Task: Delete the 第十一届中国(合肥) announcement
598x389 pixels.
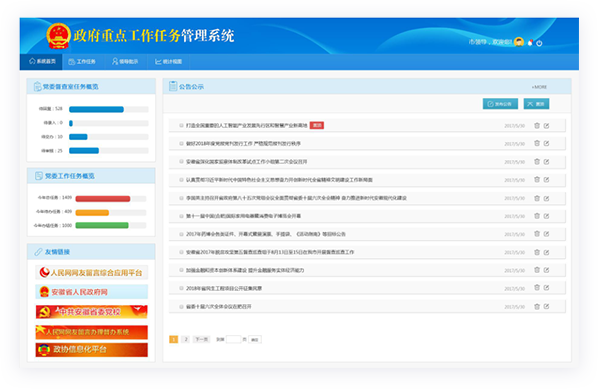Action: 537,216
